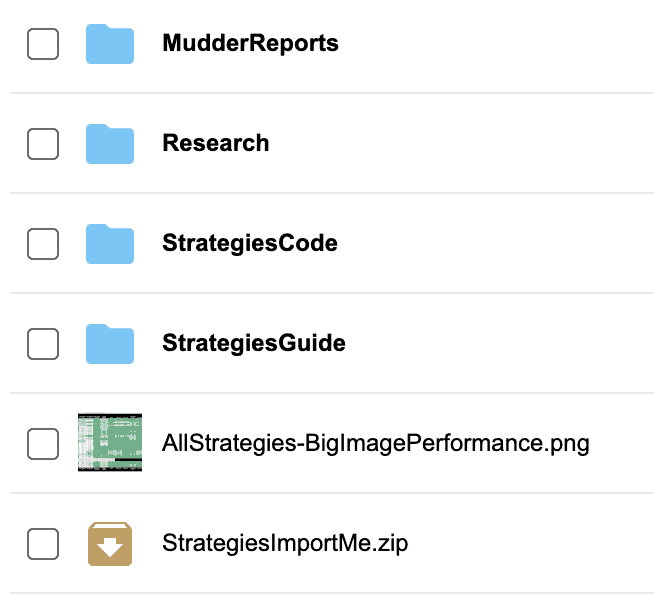Navigate into the Research folder name
The height and width of the screenshot is (608, 654).
click(x=215, y=143)
